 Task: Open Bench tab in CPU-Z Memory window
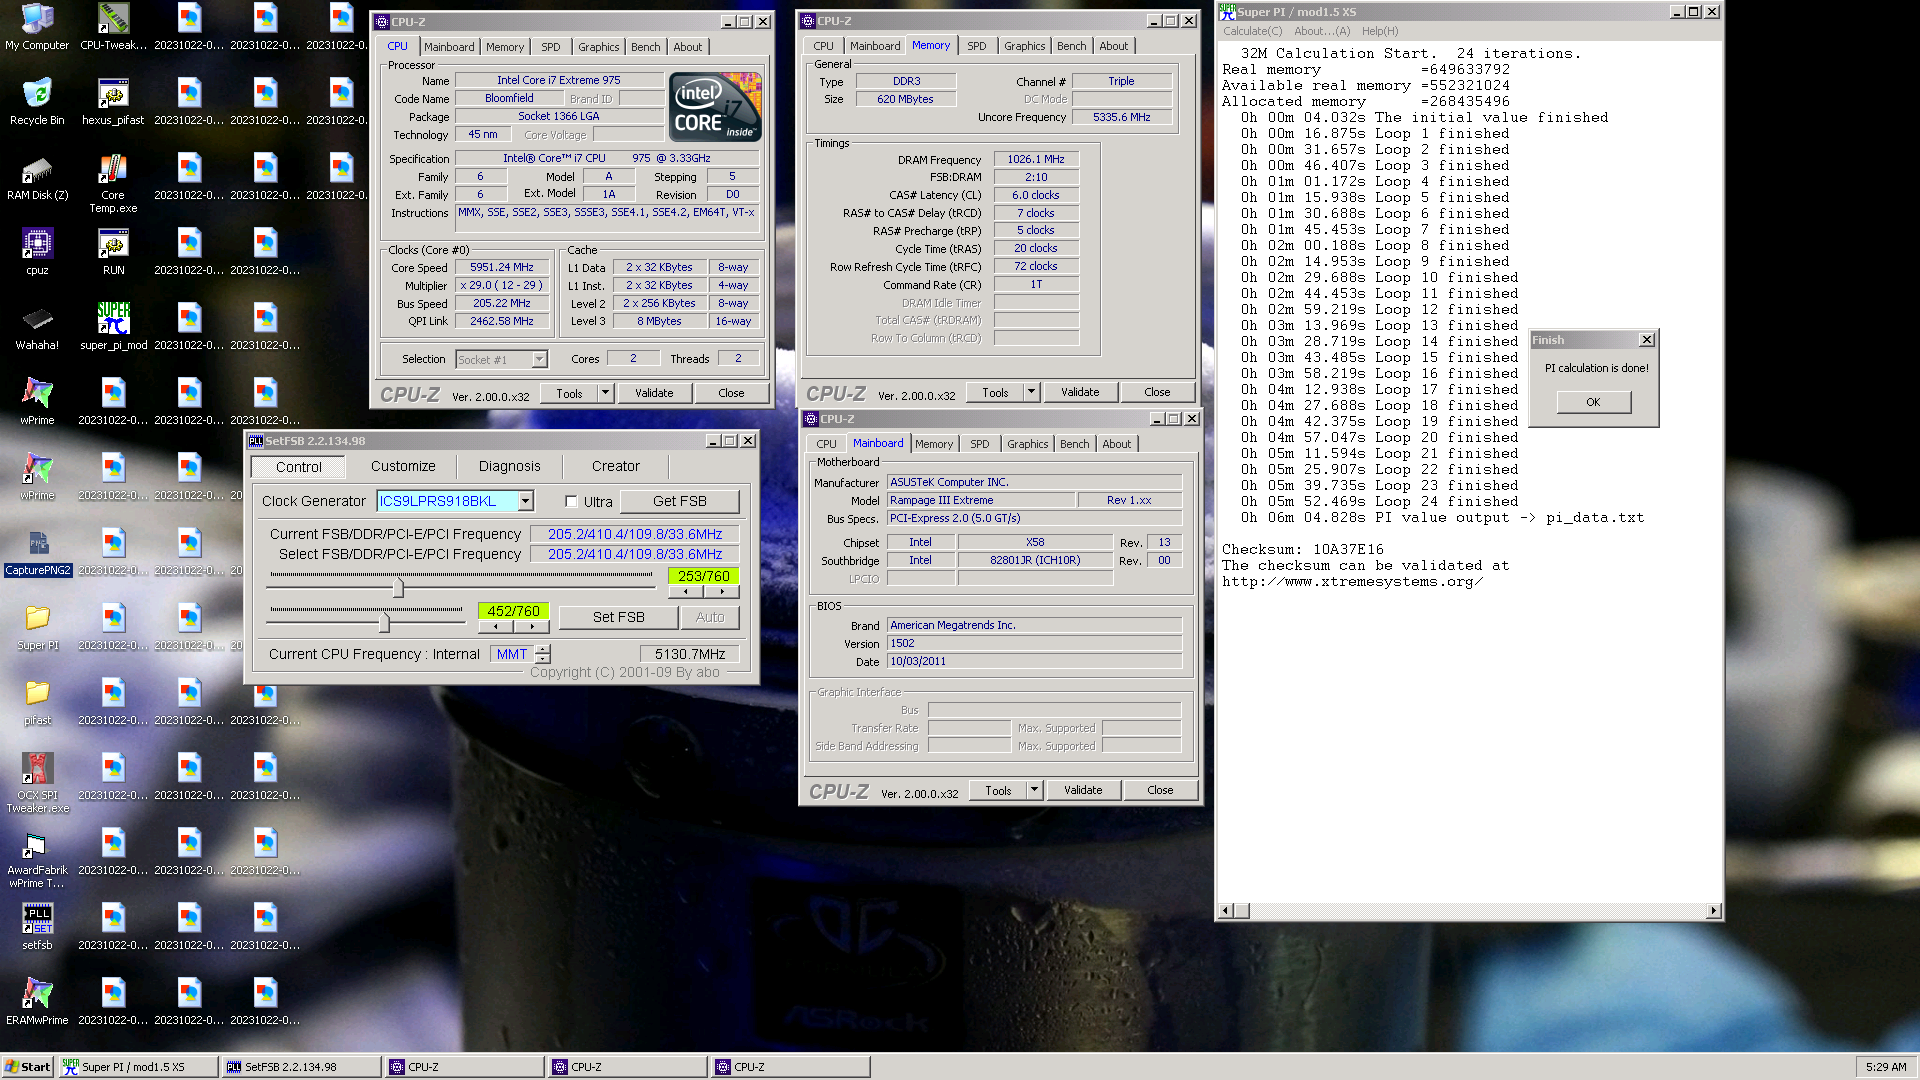click(x=1071, y=46)
